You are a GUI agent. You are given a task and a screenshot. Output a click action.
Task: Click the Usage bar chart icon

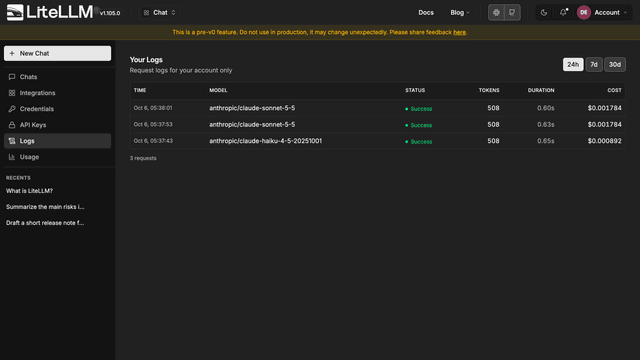coord(12,157)
